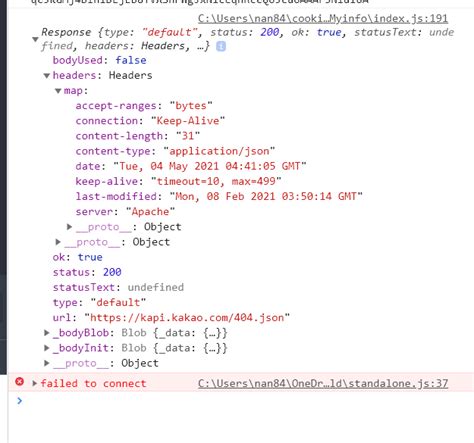Collapse the map: node
474x443 pixels.
(58, 91)
